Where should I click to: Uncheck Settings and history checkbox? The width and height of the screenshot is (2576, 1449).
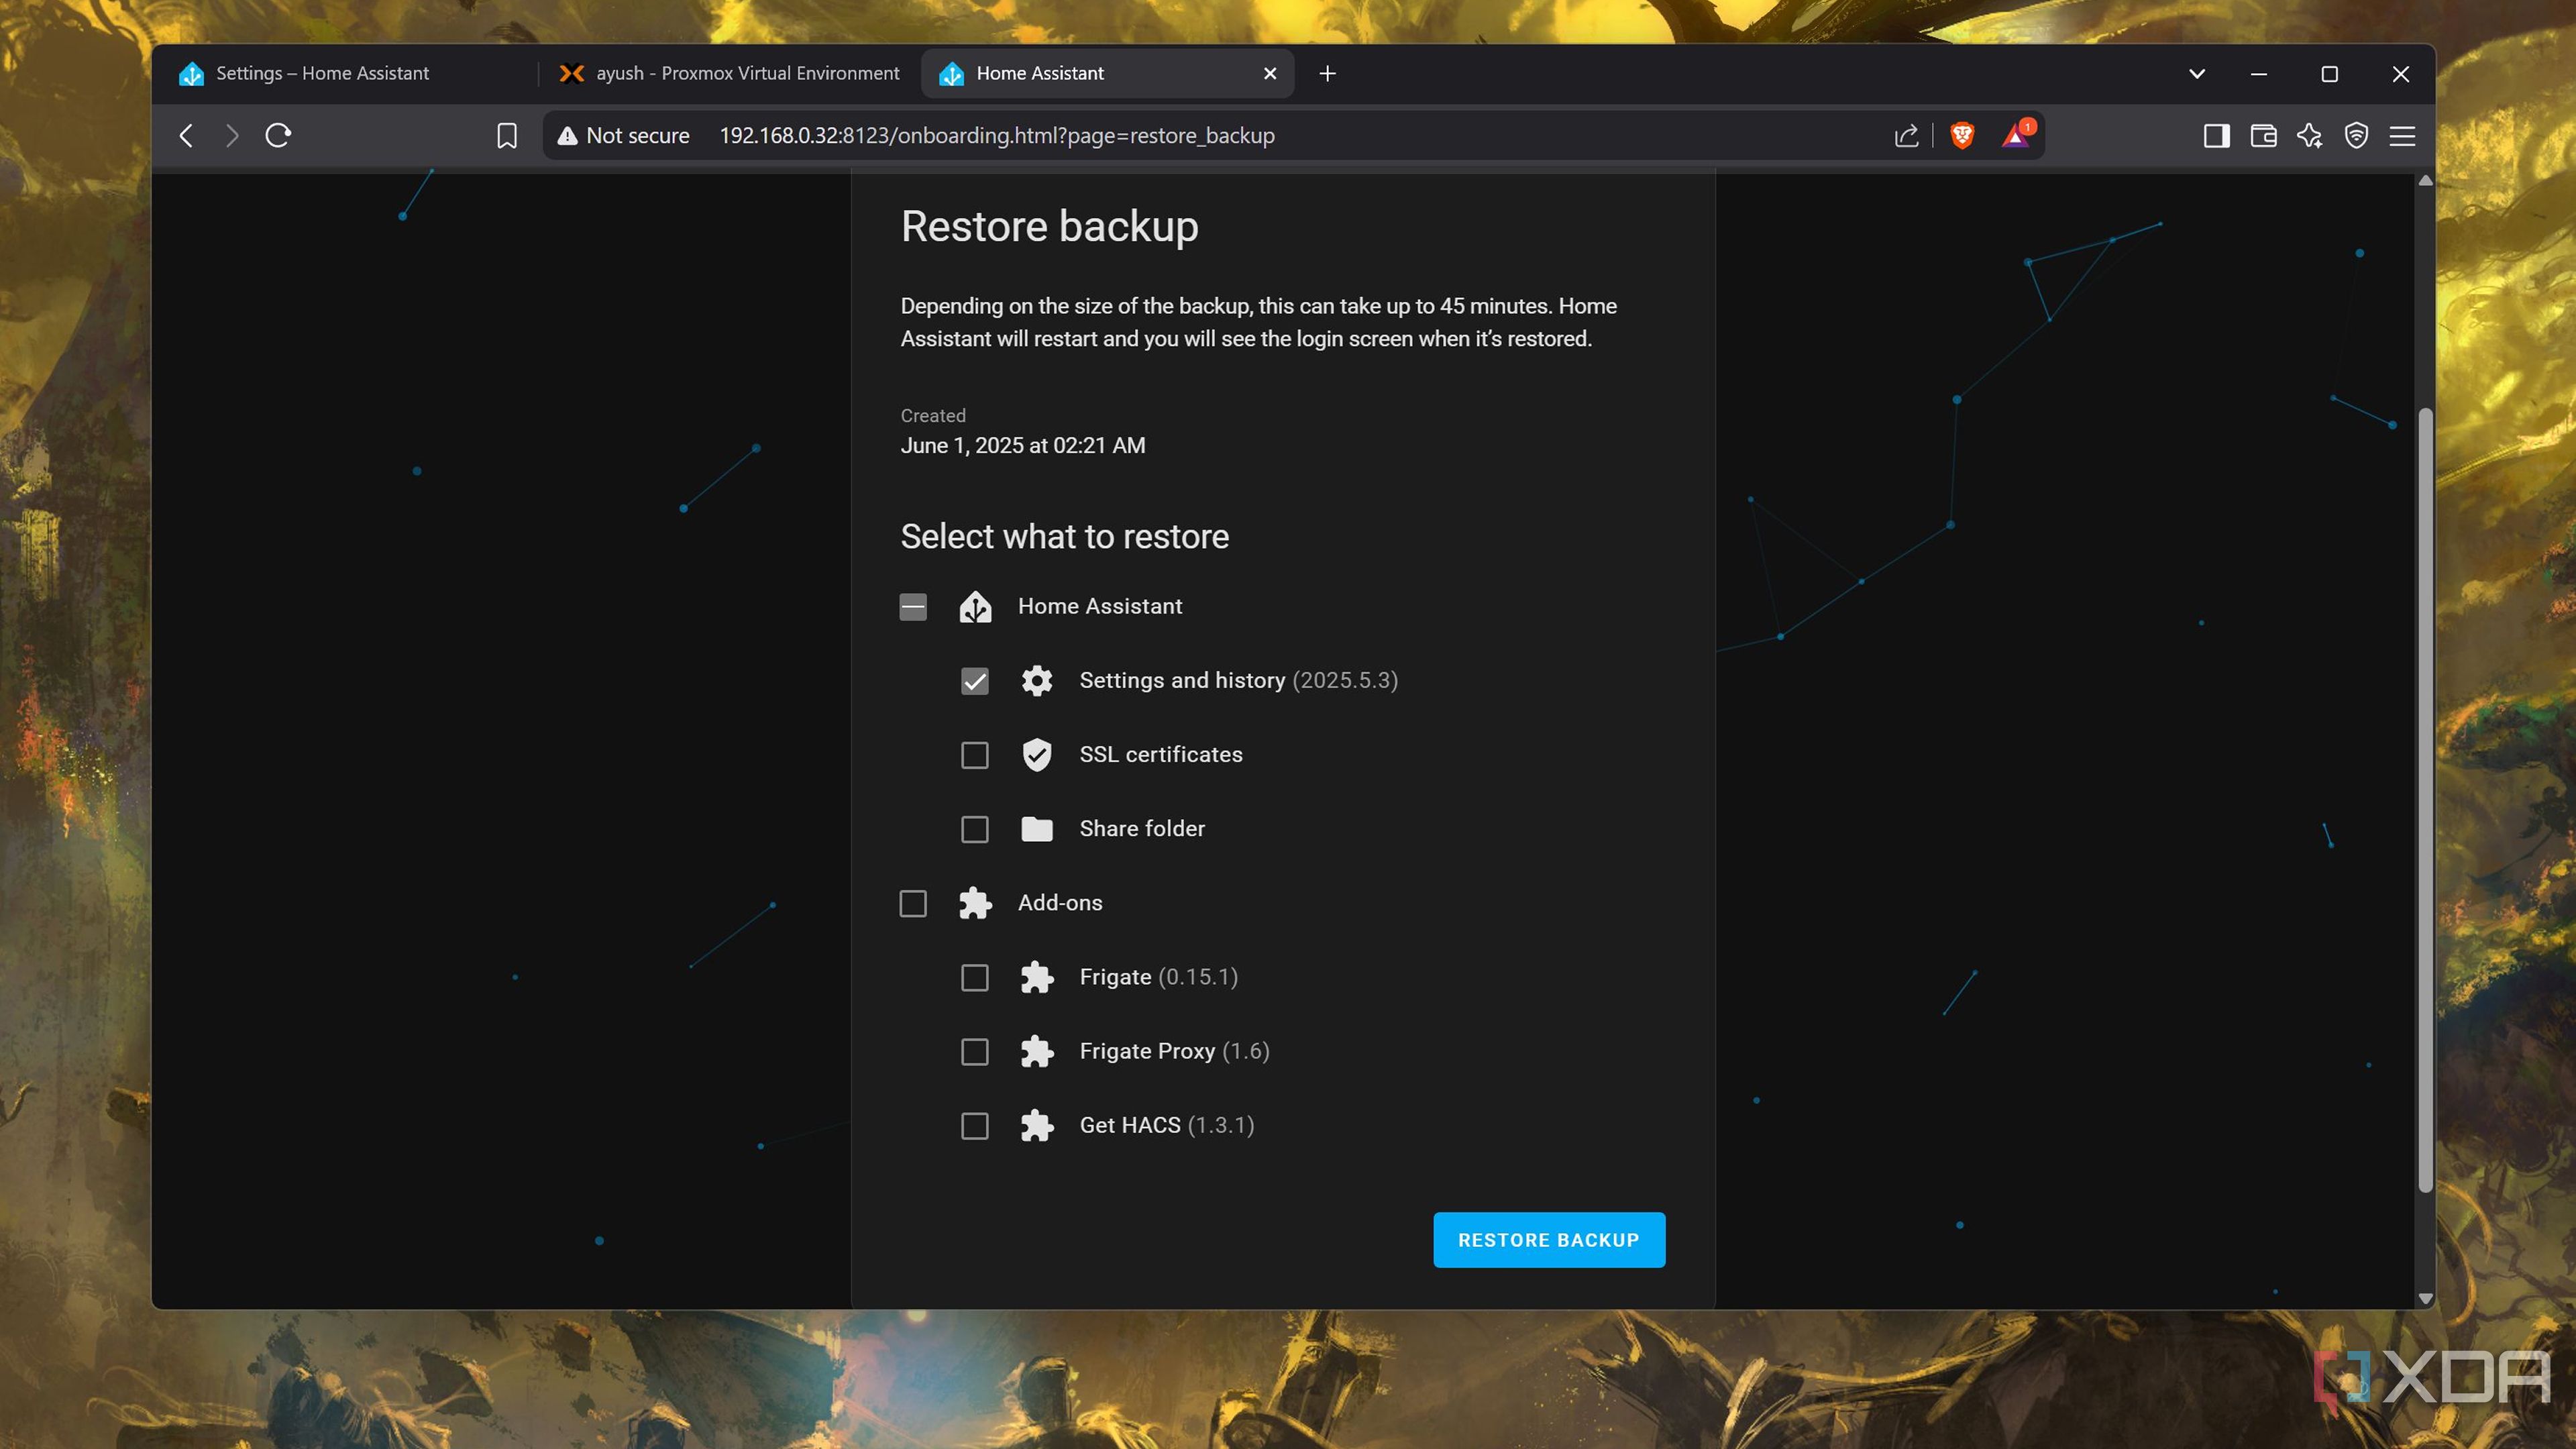(x=975, y=681)
